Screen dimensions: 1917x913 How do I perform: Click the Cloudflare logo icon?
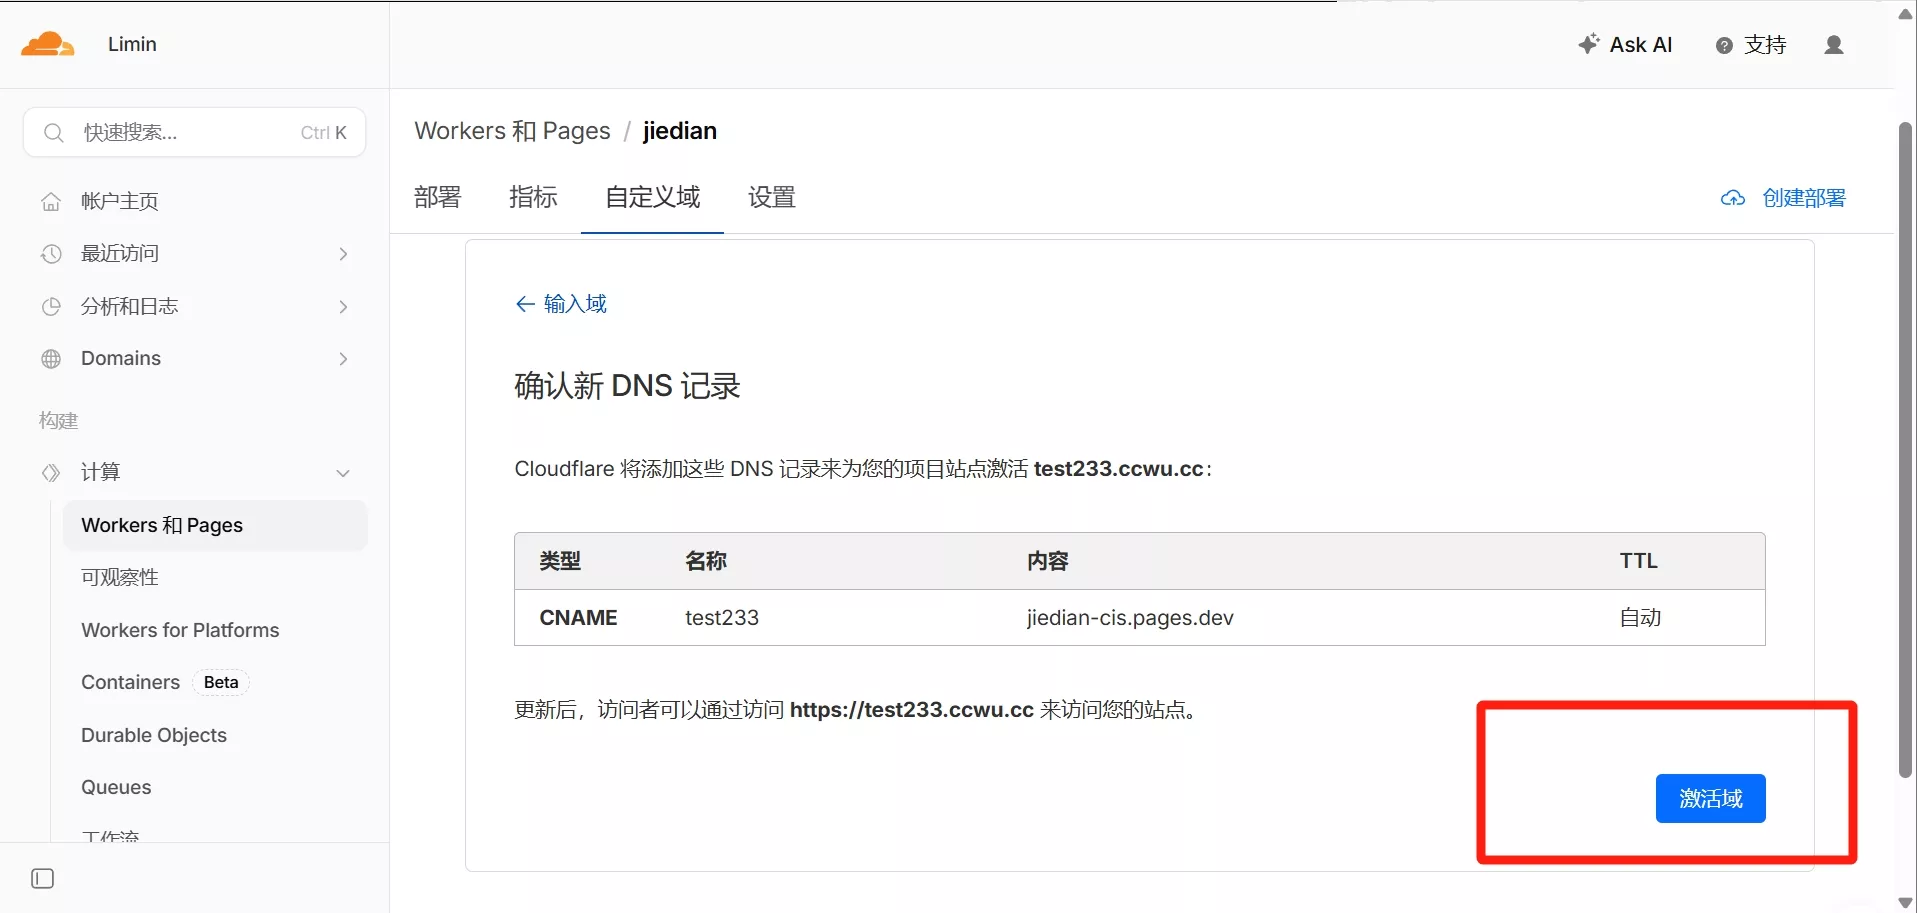click(x=47, y=44)
